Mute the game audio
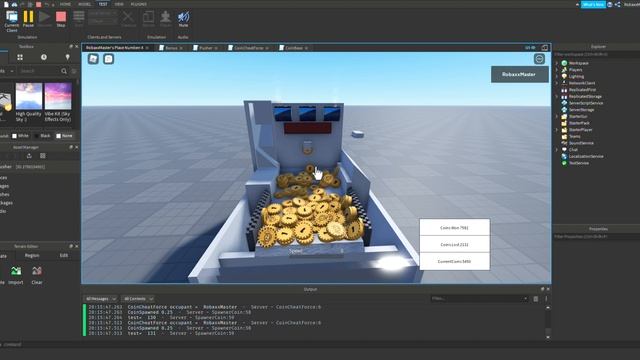The width and height of the screenshot is (640, 360). [x=183, y=19]
